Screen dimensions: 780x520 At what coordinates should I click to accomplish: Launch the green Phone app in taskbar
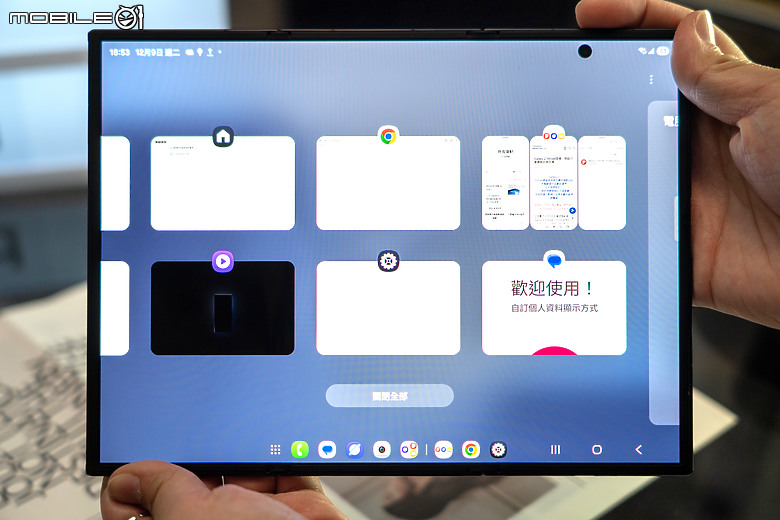coord(299,450)
